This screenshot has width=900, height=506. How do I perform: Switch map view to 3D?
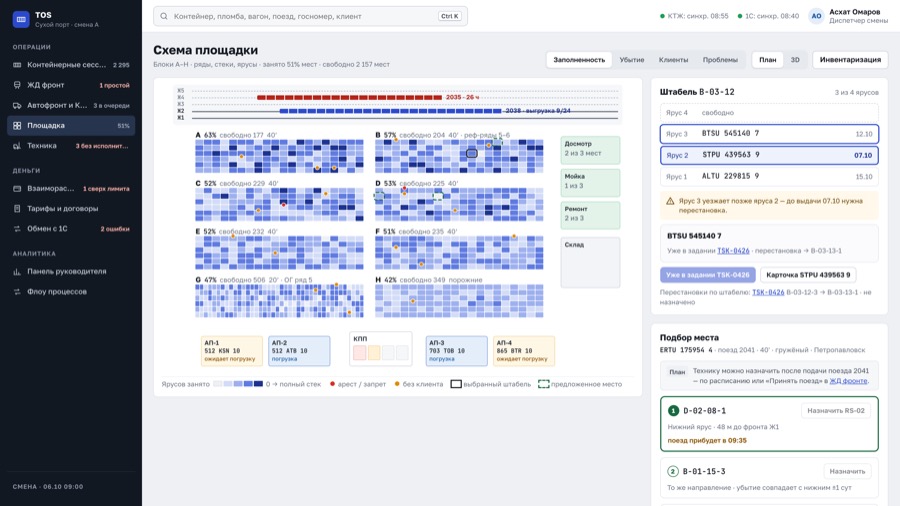point(795,60)
